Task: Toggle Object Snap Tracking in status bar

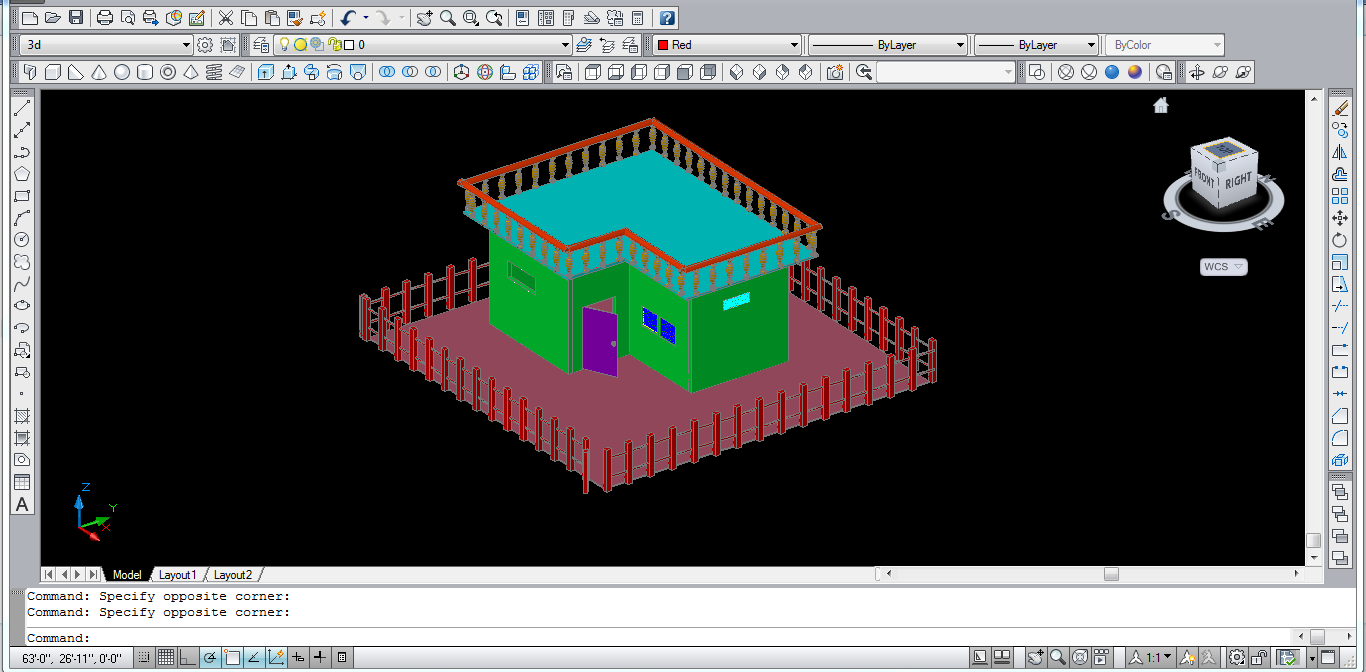Action: pos(254,657)
